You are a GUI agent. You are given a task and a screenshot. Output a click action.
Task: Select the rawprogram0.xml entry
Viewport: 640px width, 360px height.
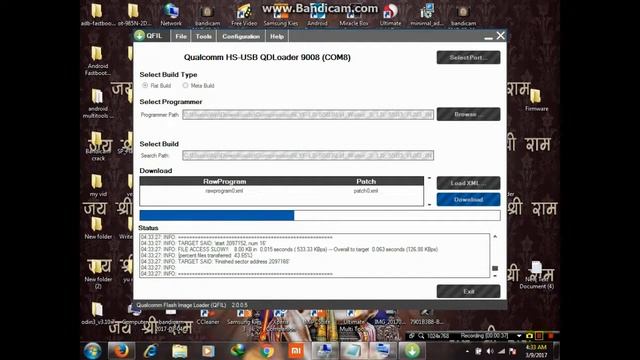coord(224,191)
